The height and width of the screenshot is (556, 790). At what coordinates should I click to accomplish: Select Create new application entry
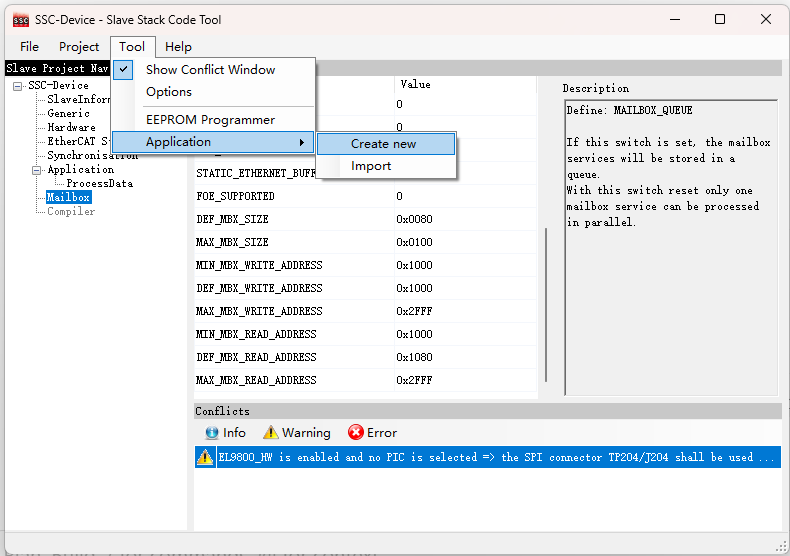click(x=386, y=144)
